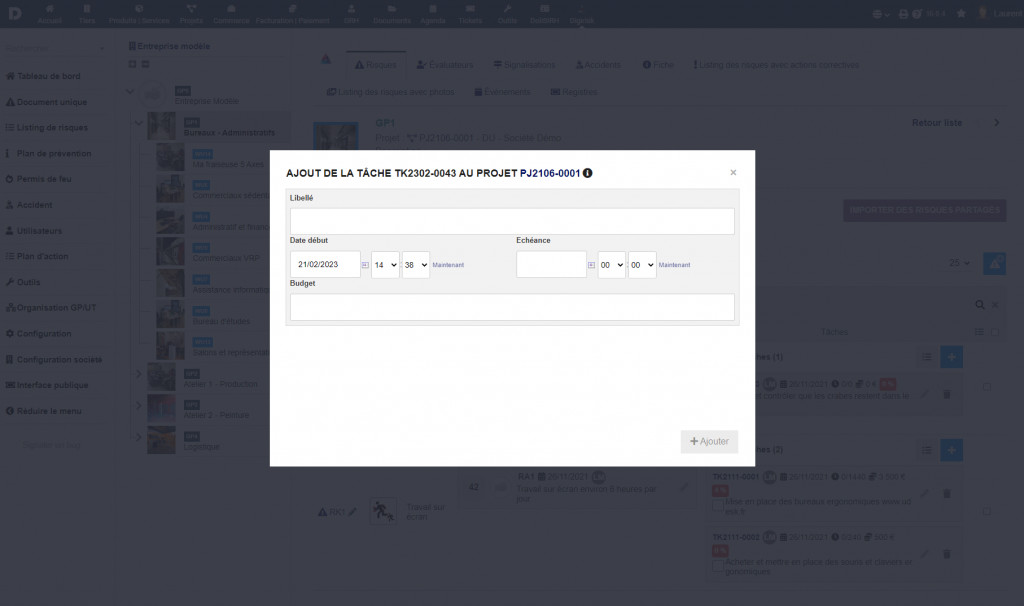This screenshot has width=1024, height=606.
Task: Click into the Libellé text field
Action: pyautogui.click(x=512, y=221)
